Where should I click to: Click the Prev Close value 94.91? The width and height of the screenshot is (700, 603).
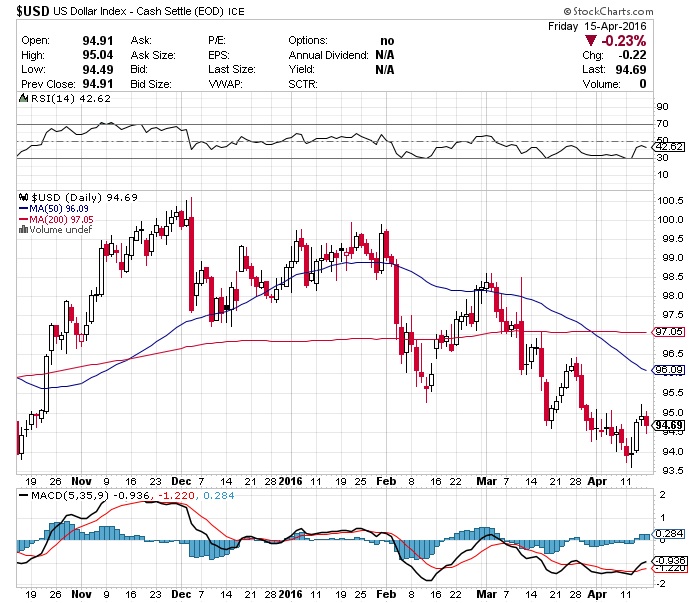pyautogui.click(x=98, y=84)
